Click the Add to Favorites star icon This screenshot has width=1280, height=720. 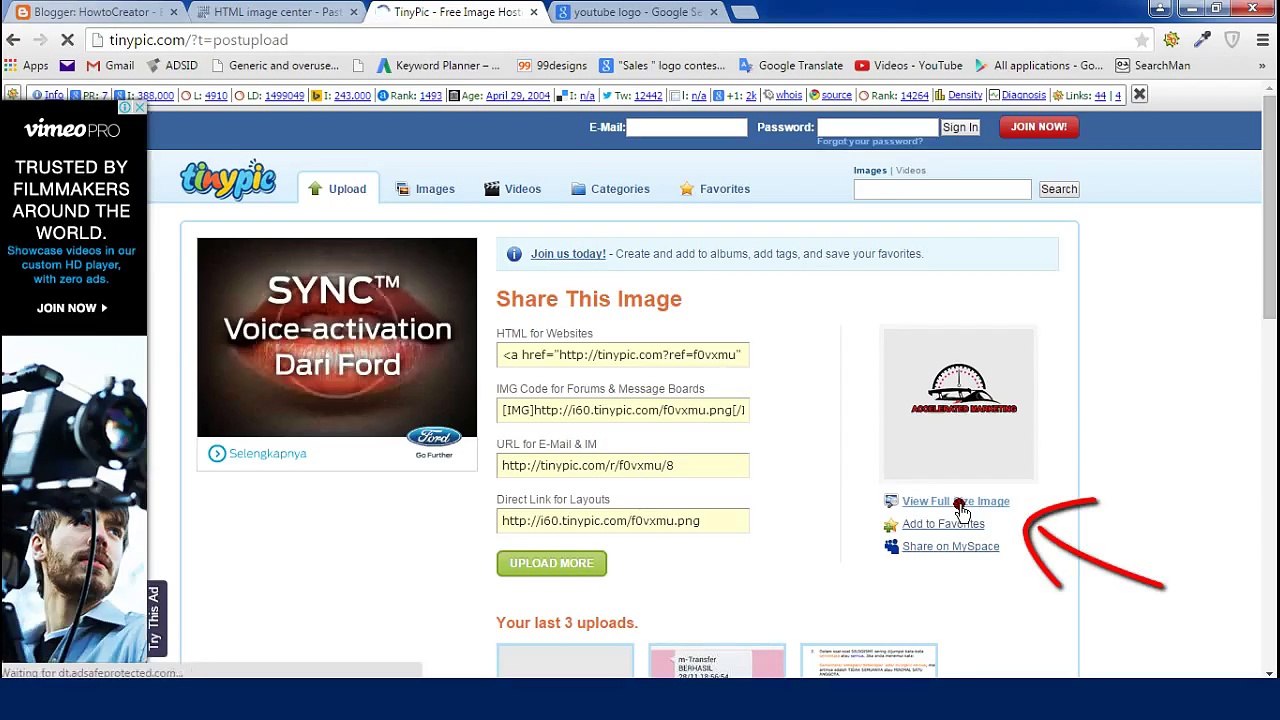pos(891,524)
